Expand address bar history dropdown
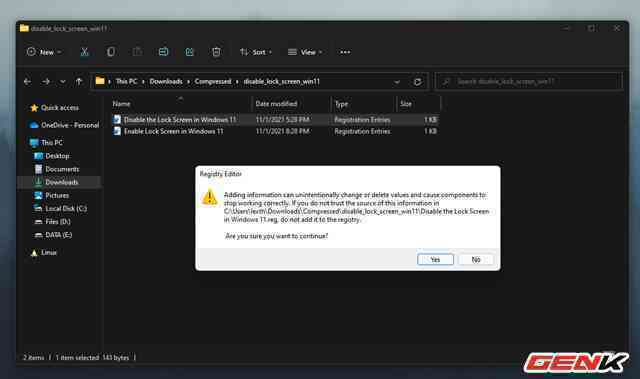Image resolution: width=640 pixels, height=379 pixels. click(x=397, y=82)
